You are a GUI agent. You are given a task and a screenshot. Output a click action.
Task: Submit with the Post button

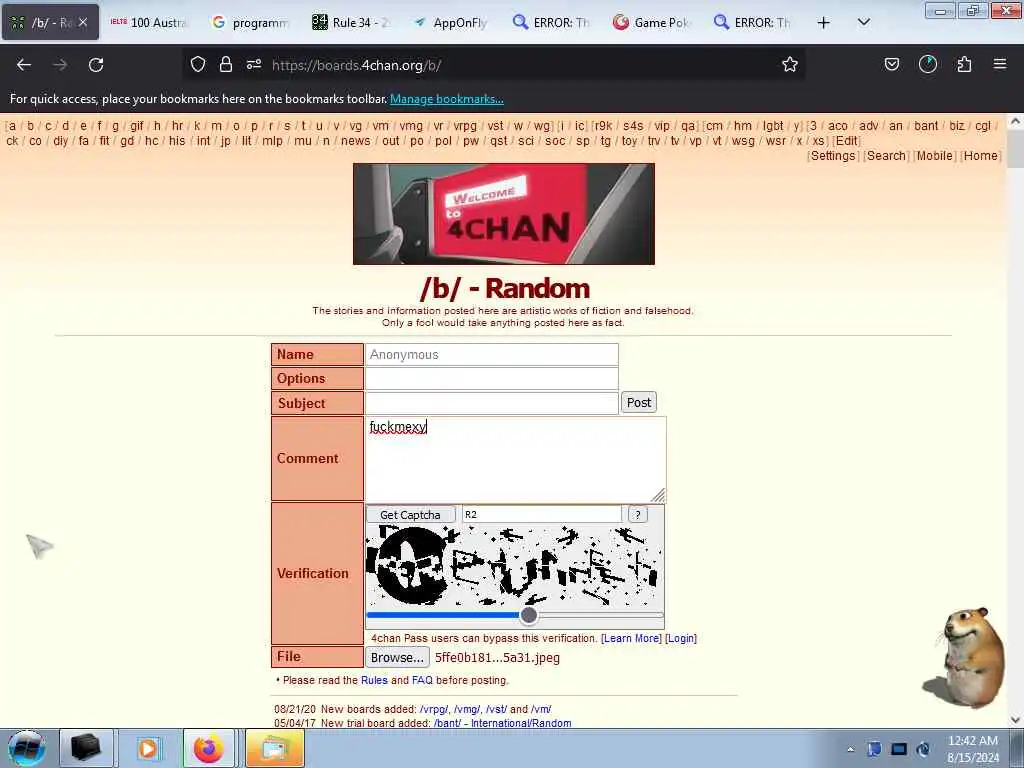639,402
